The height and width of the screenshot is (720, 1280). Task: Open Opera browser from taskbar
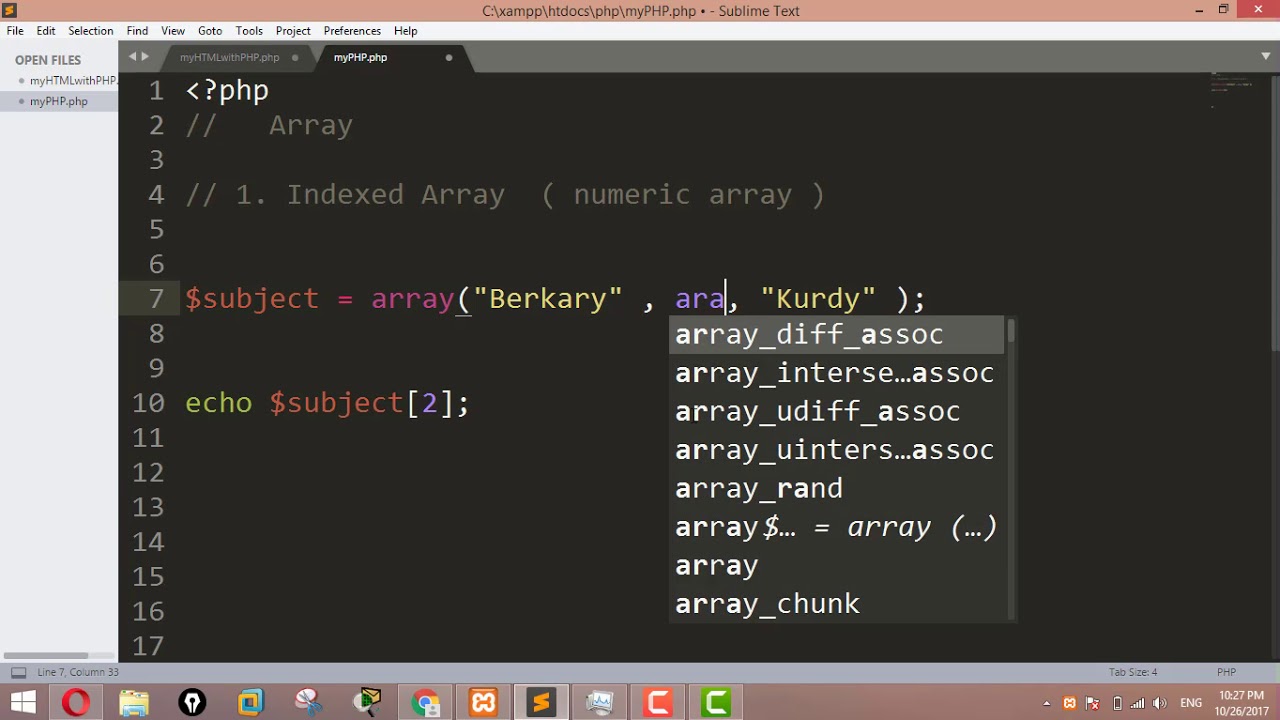pos(76,703)
